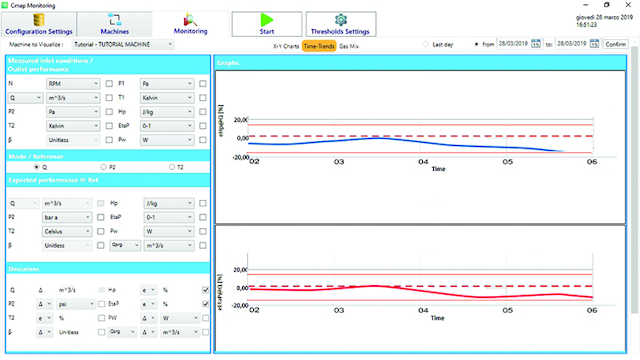Click the Confirm button
The width and height of the screenshot is (640, 360).
(616, 44)
